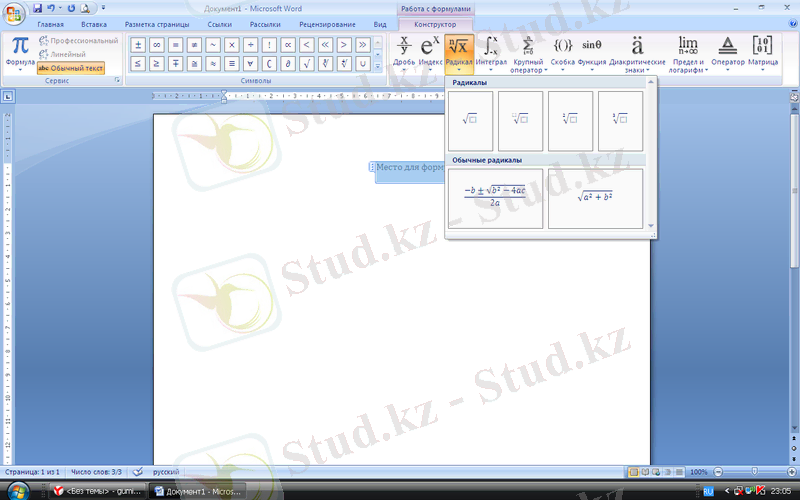
Task: Open the Матрица gallery
Action: tap(763, 53)
